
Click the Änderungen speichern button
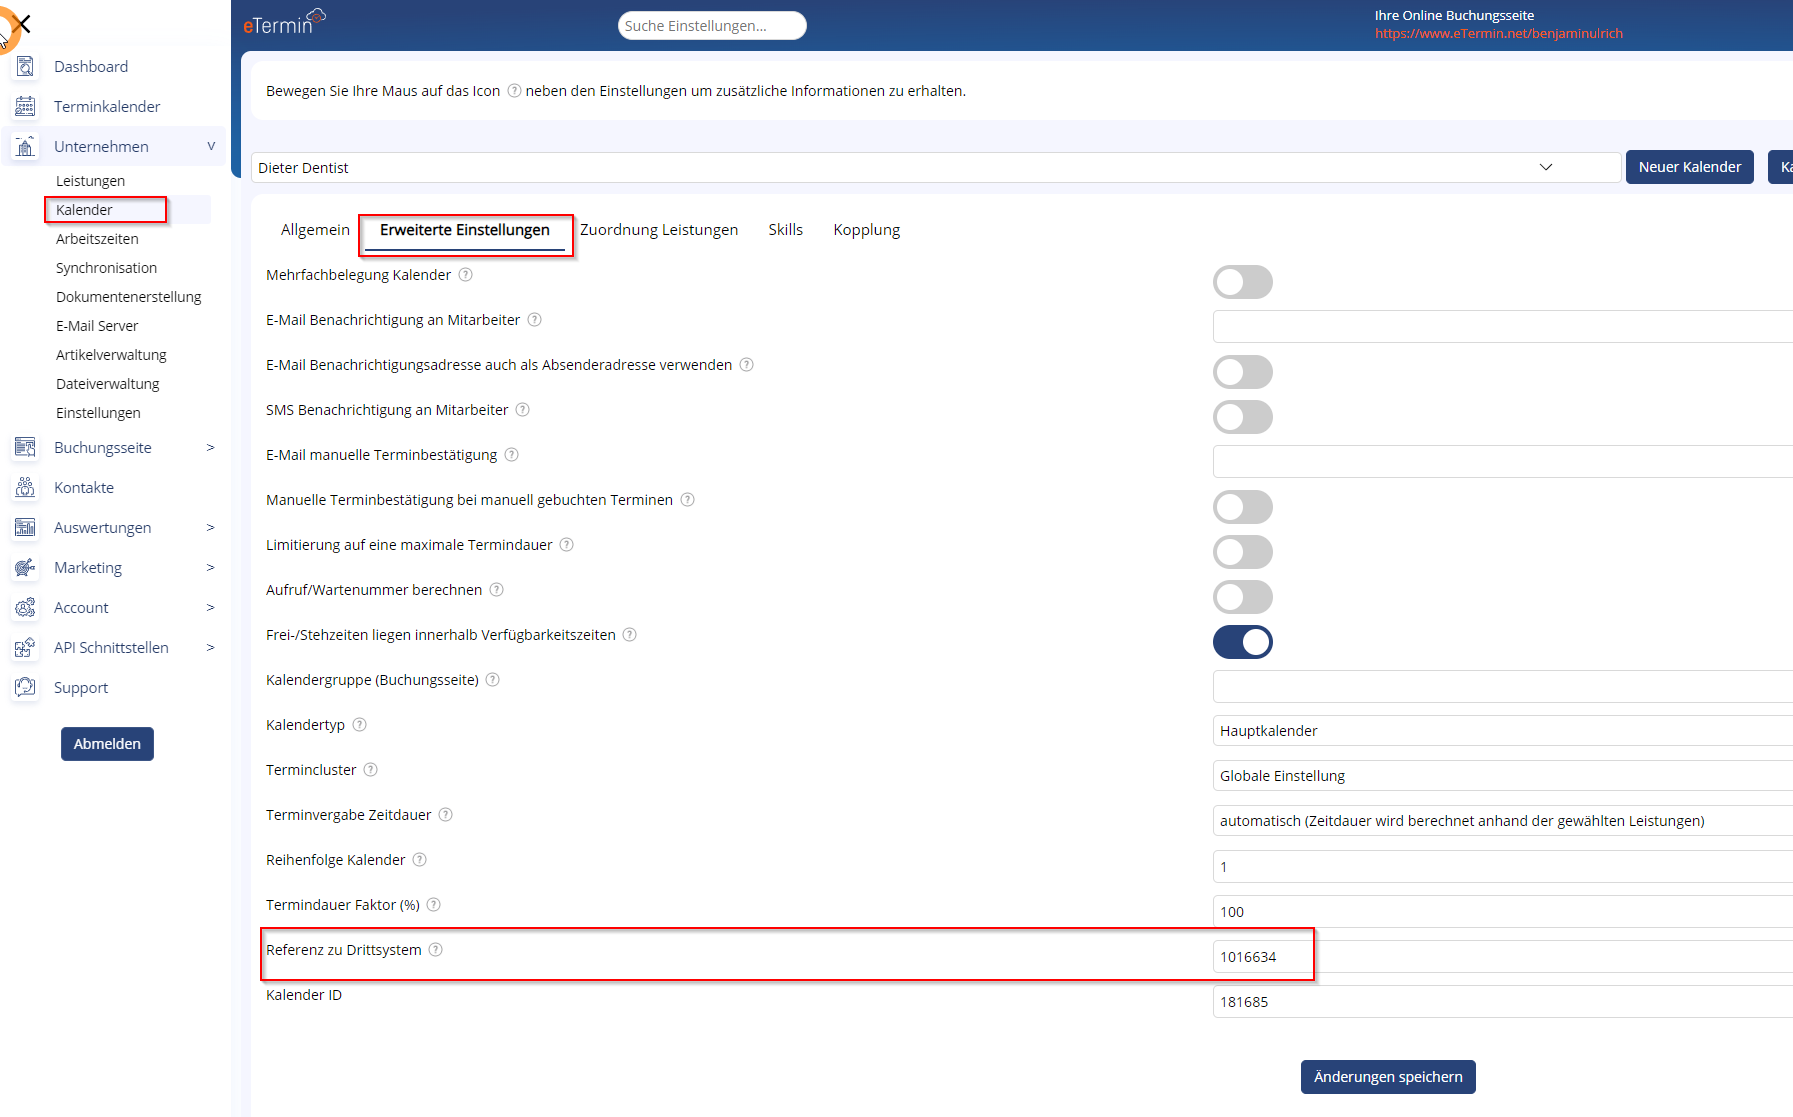coord(1387,1077)
